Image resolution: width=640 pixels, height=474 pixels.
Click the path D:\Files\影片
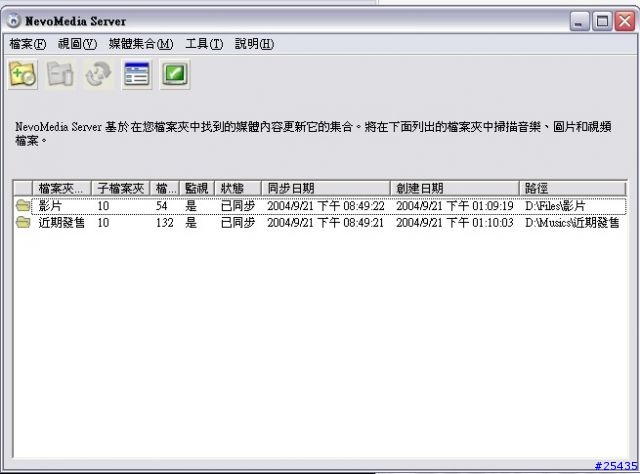pyautogui.click(x=555, y=206)
